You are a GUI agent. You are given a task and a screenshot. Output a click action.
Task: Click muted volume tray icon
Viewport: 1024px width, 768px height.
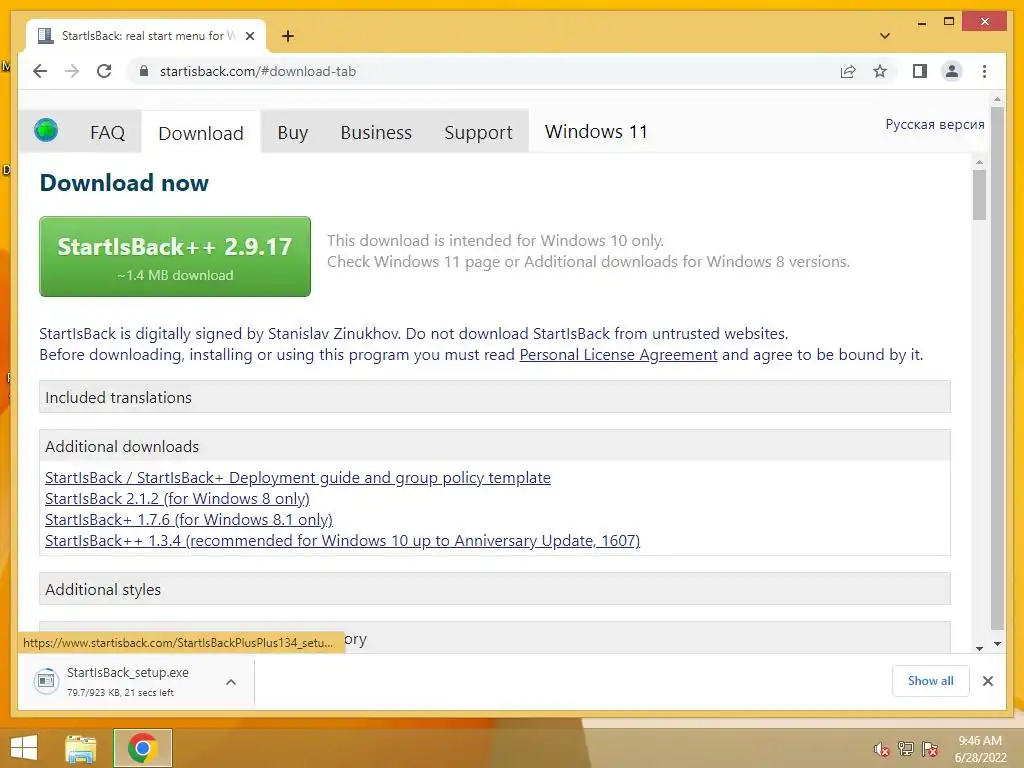click(x=882, y=749)
